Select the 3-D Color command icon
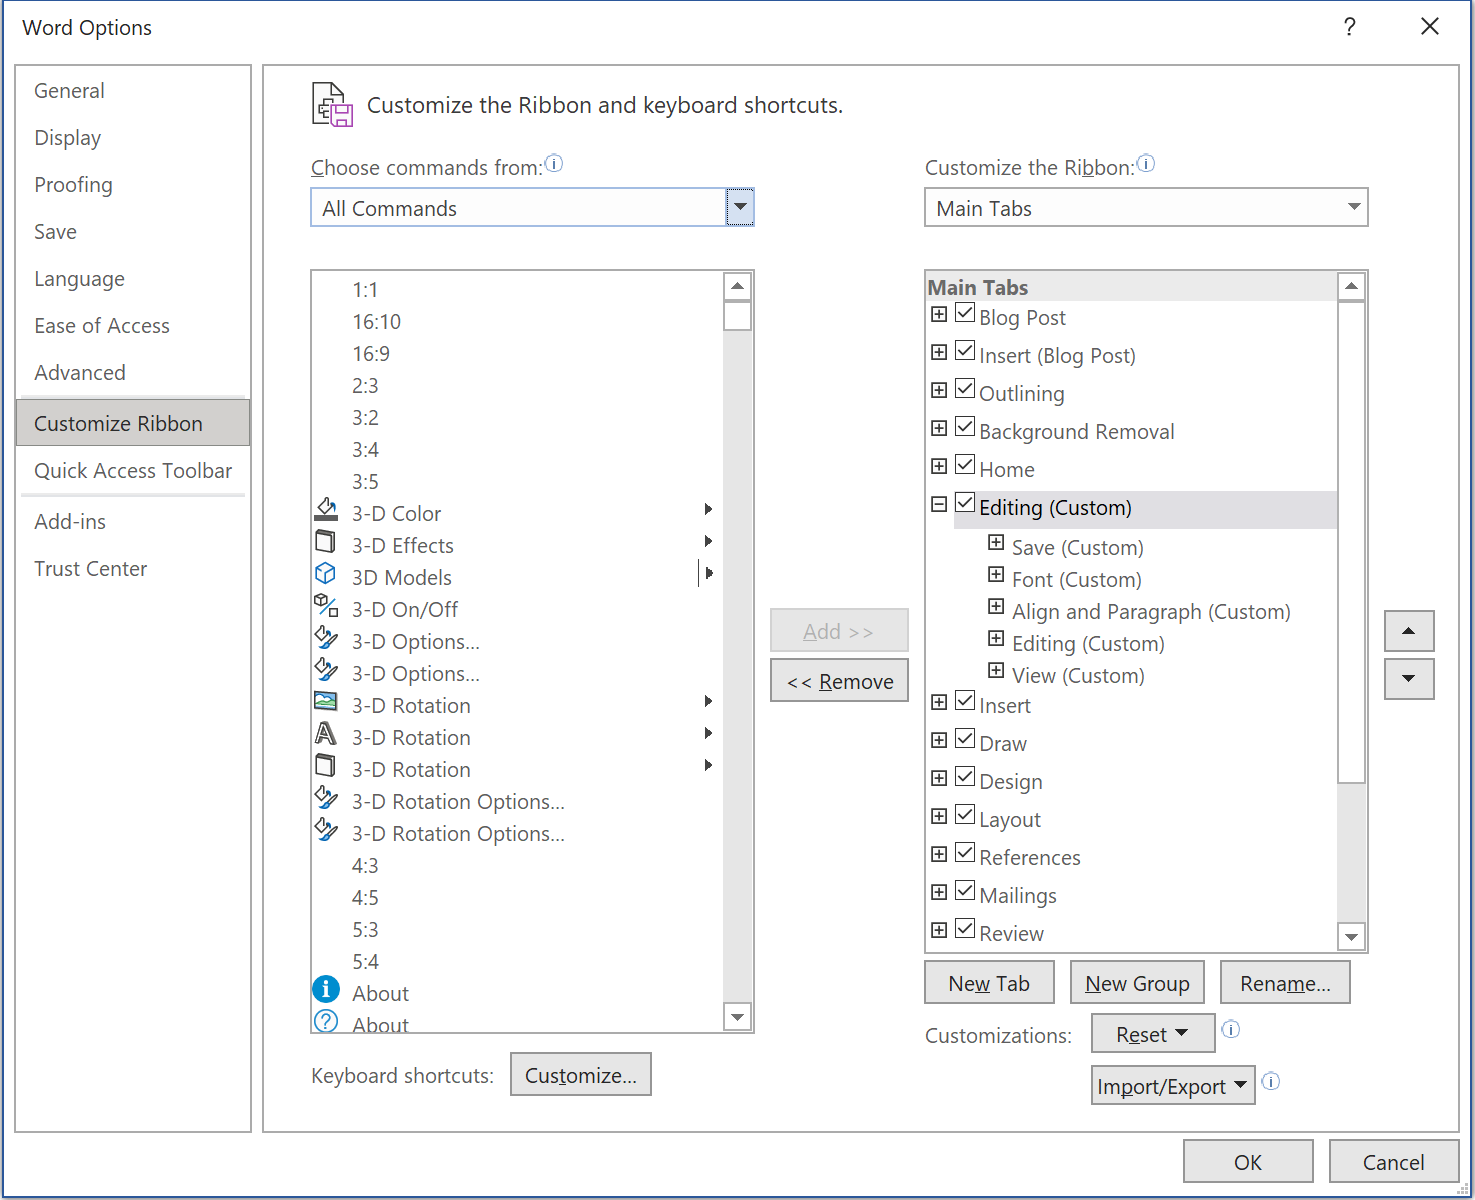 click(x=326, y=510)
